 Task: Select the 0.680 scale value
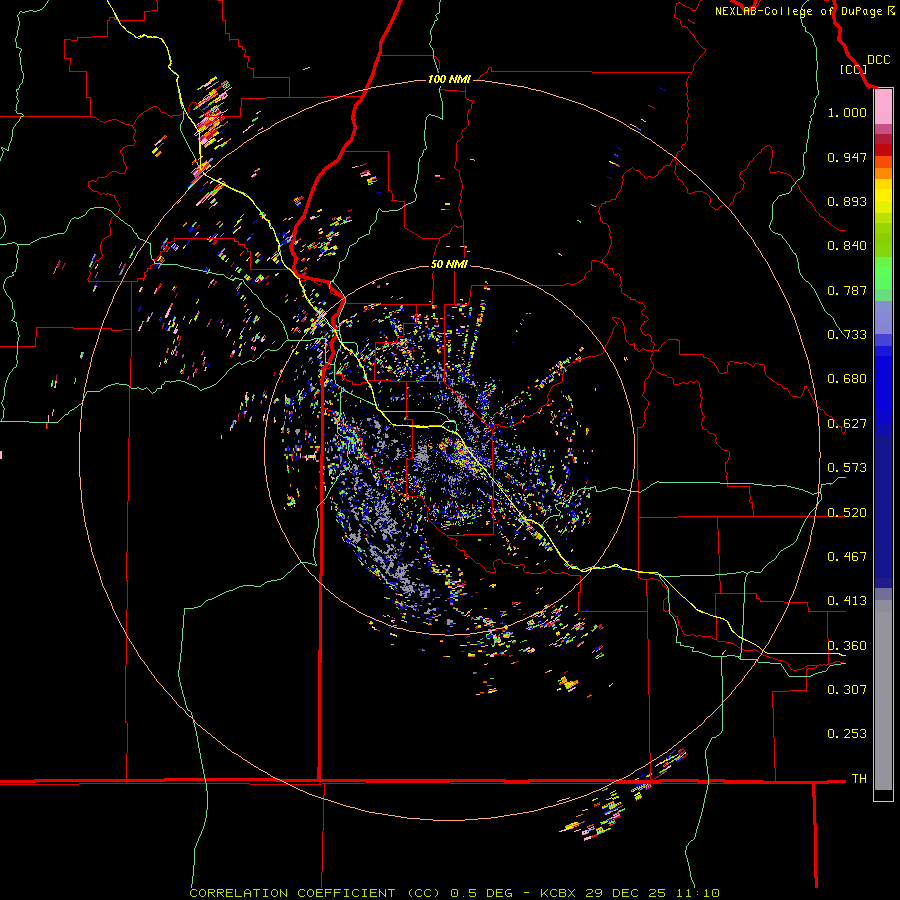(847, 379)
